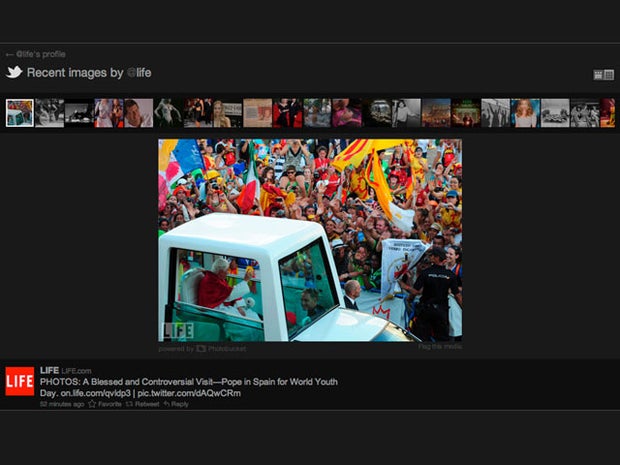The width and height of the screenshot is (620, 465).
Task: Click the LIFE.com handle text
Action: (x=76, y=371)
